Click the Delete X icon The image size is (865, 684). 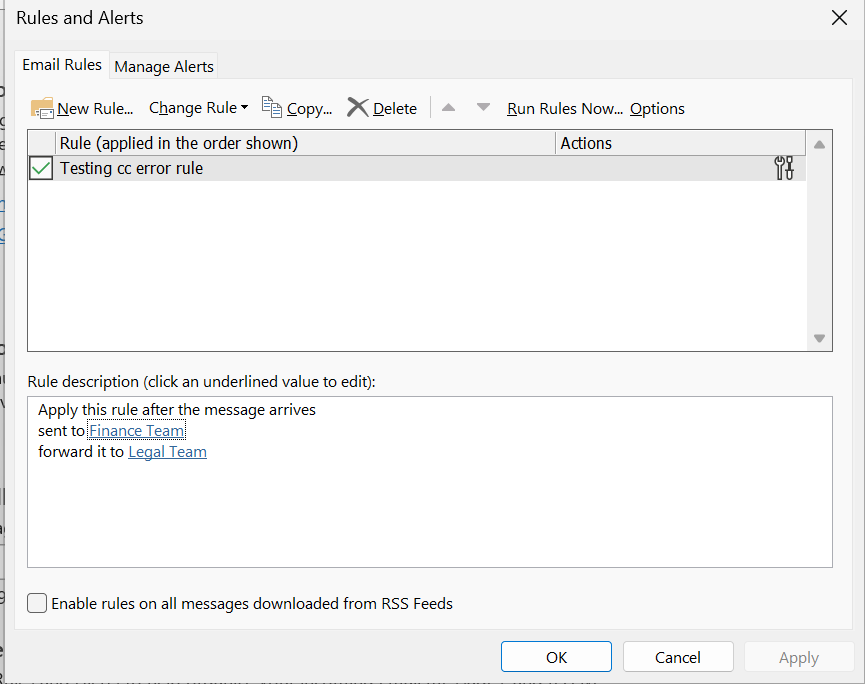[x=357, y=107]
